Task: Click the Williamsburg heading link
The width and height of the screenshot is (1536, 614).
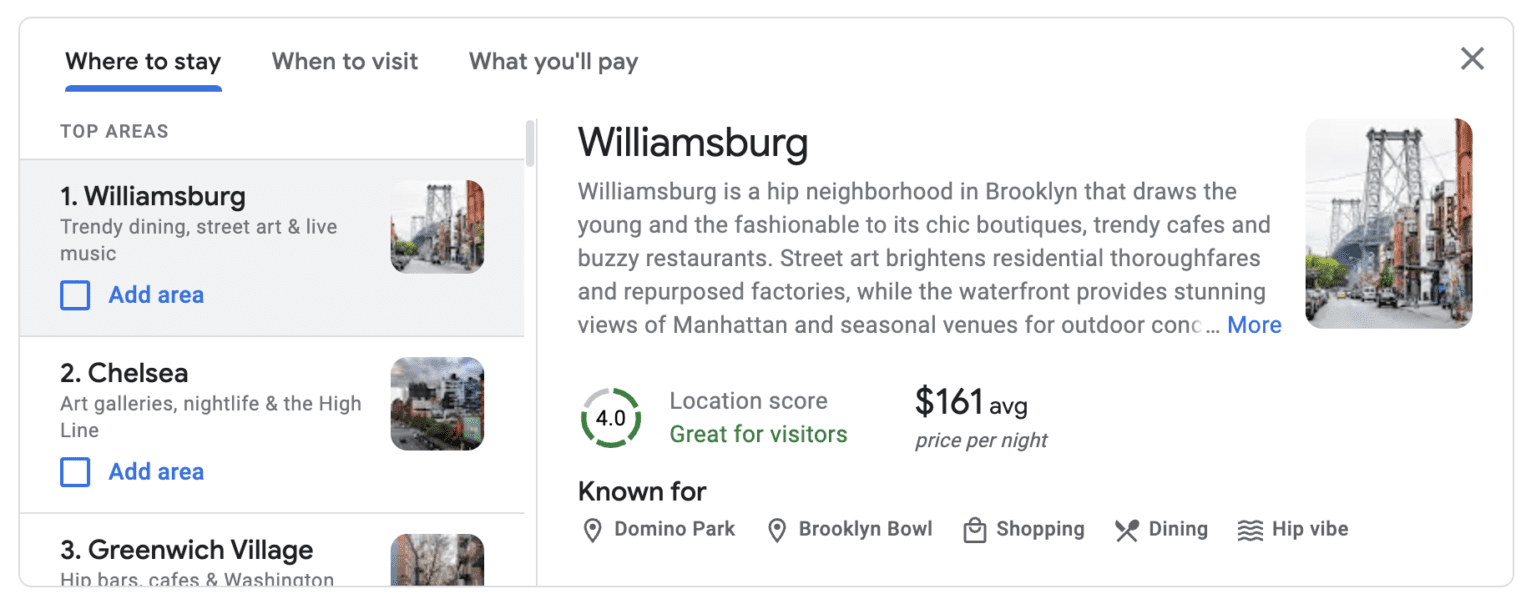Action: click(693, 143)
